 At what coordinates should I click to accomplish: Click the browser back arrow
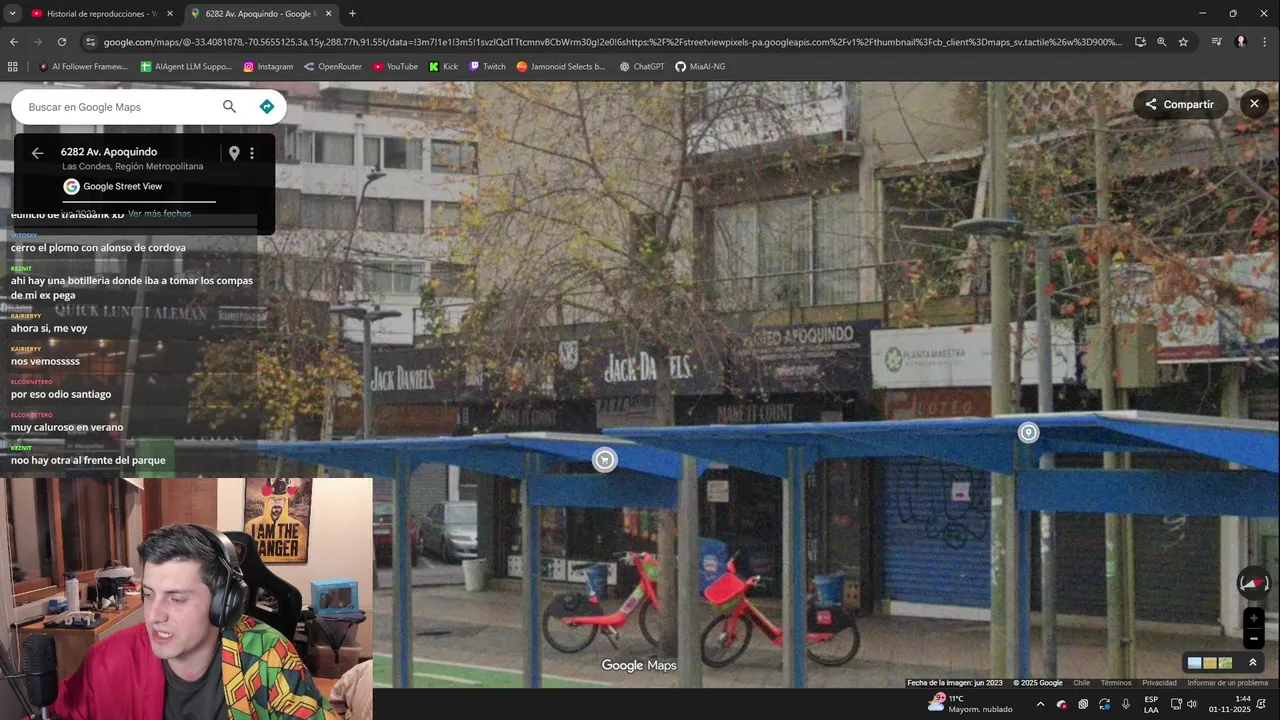click(14, 42)
